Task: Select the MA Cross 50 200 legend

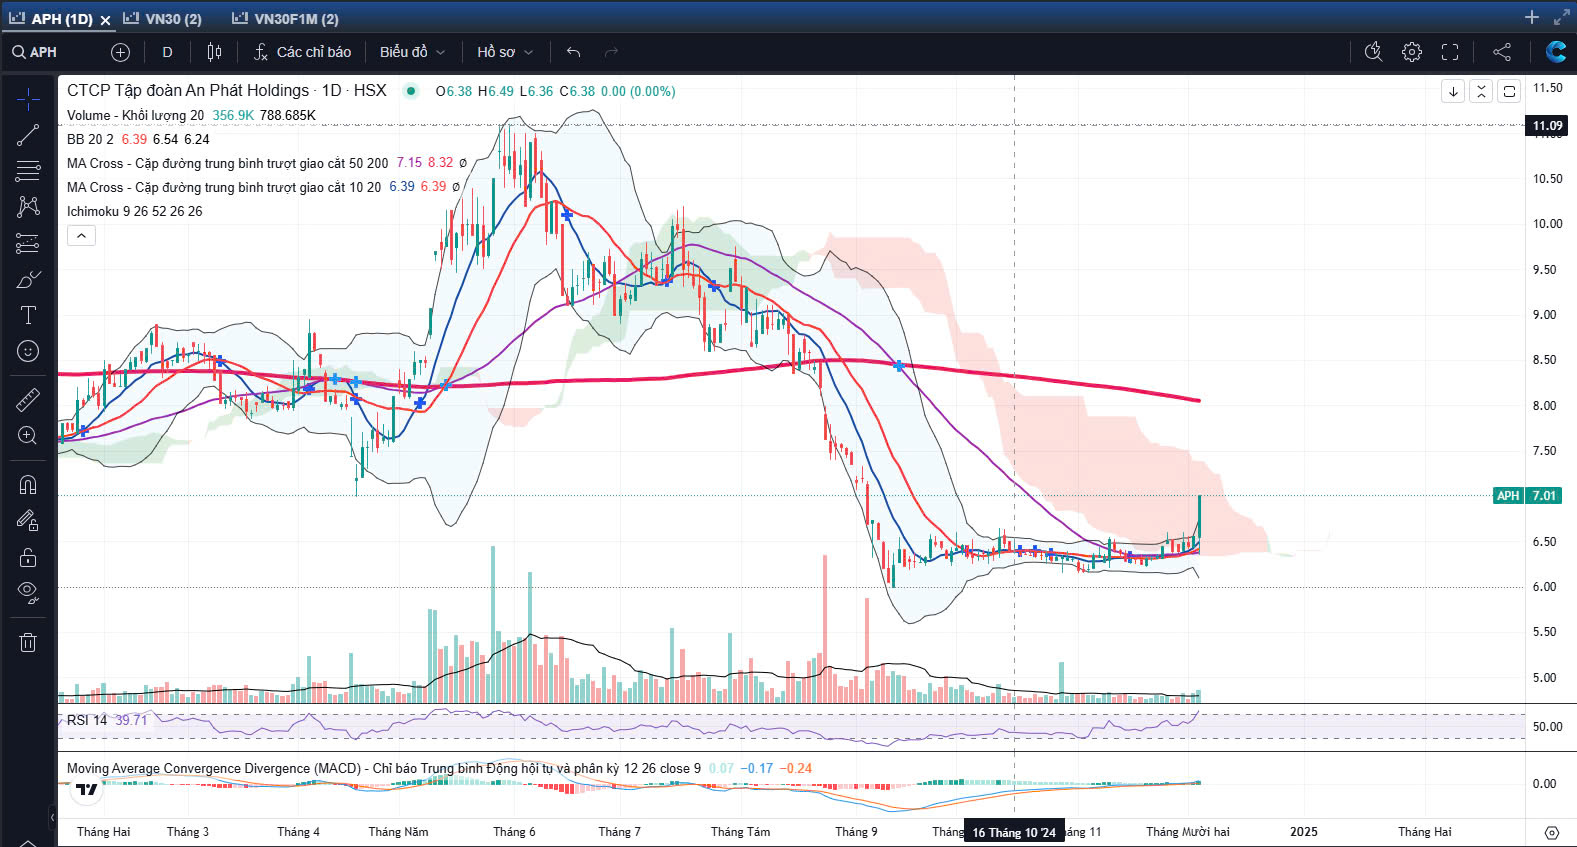Action: (227, 163)
